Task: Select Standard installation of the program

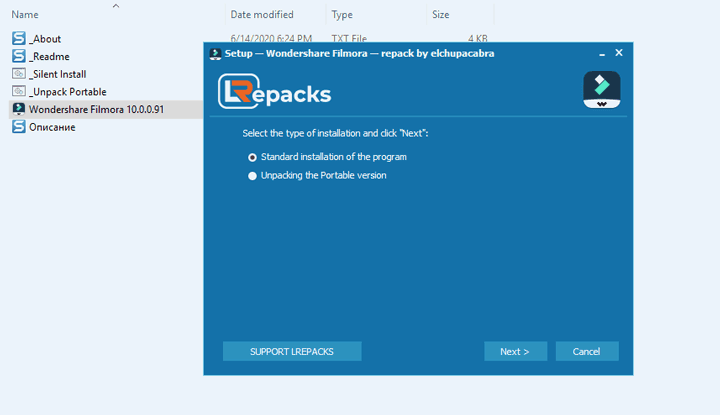Action: click(x=253, y=157)
